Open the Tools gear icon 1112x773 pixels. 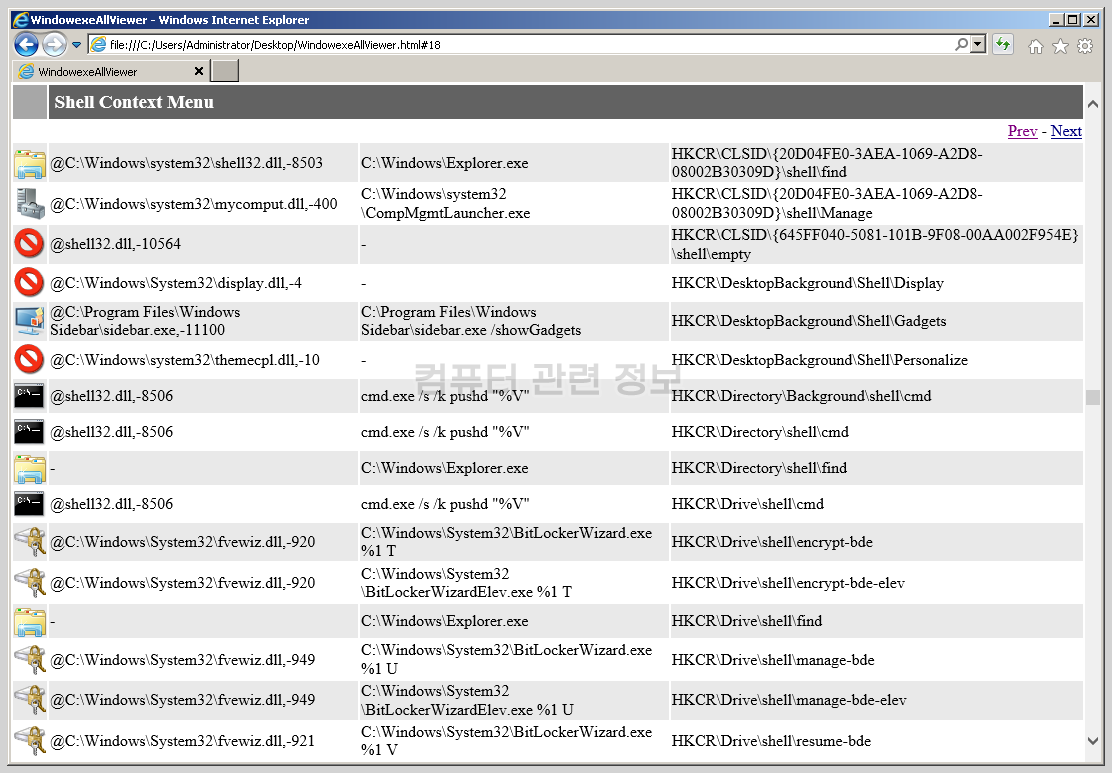point(1085,46)
